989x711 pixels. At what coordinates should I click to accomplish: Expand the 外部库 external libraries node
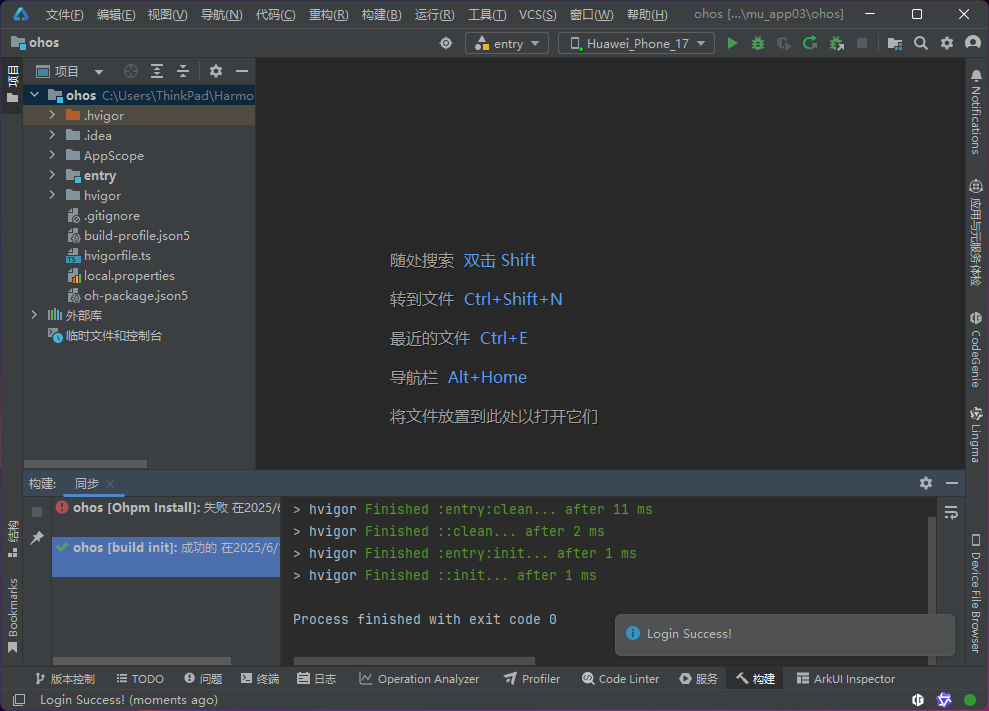35,315
